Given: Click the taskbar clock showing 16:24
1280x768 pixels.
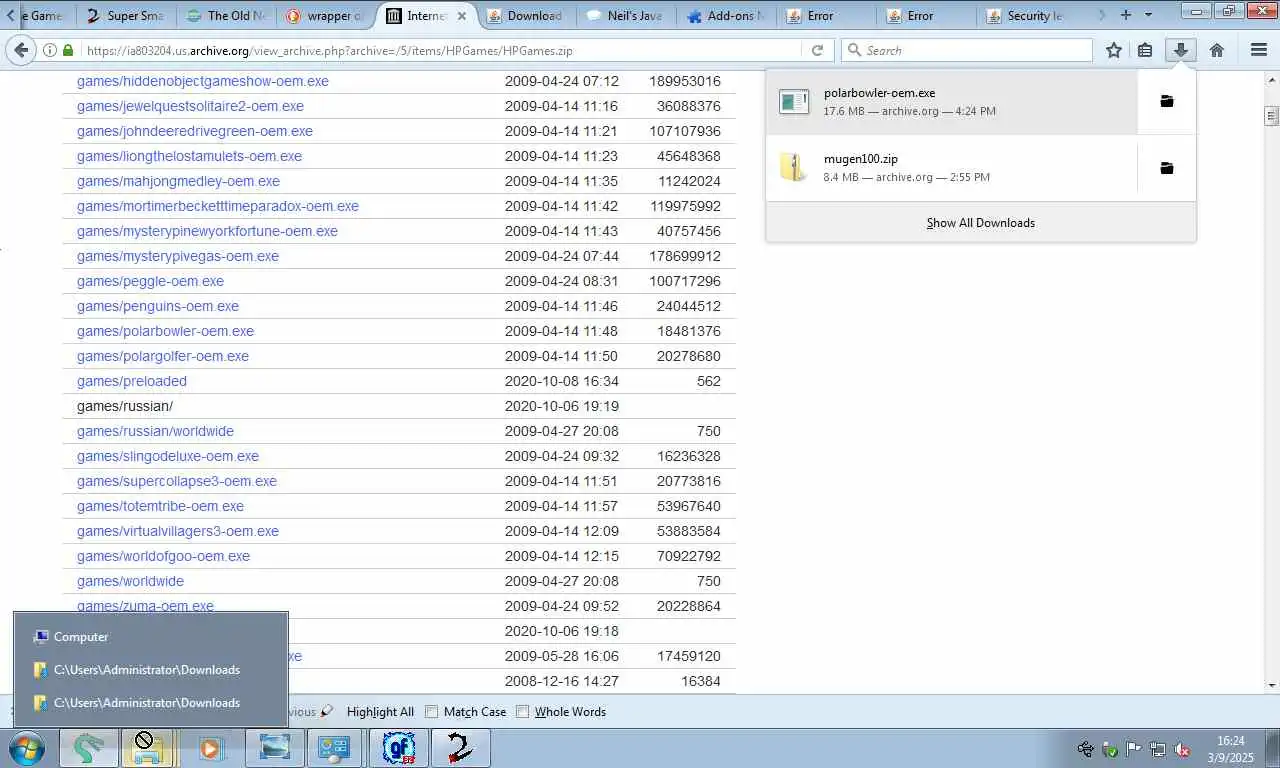Looking at the screenshot, I should (1231, 749).
